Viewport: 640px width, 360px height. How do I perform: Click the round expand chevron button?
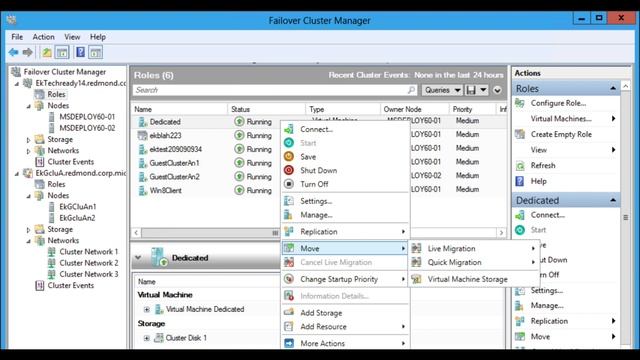(497, 90)
